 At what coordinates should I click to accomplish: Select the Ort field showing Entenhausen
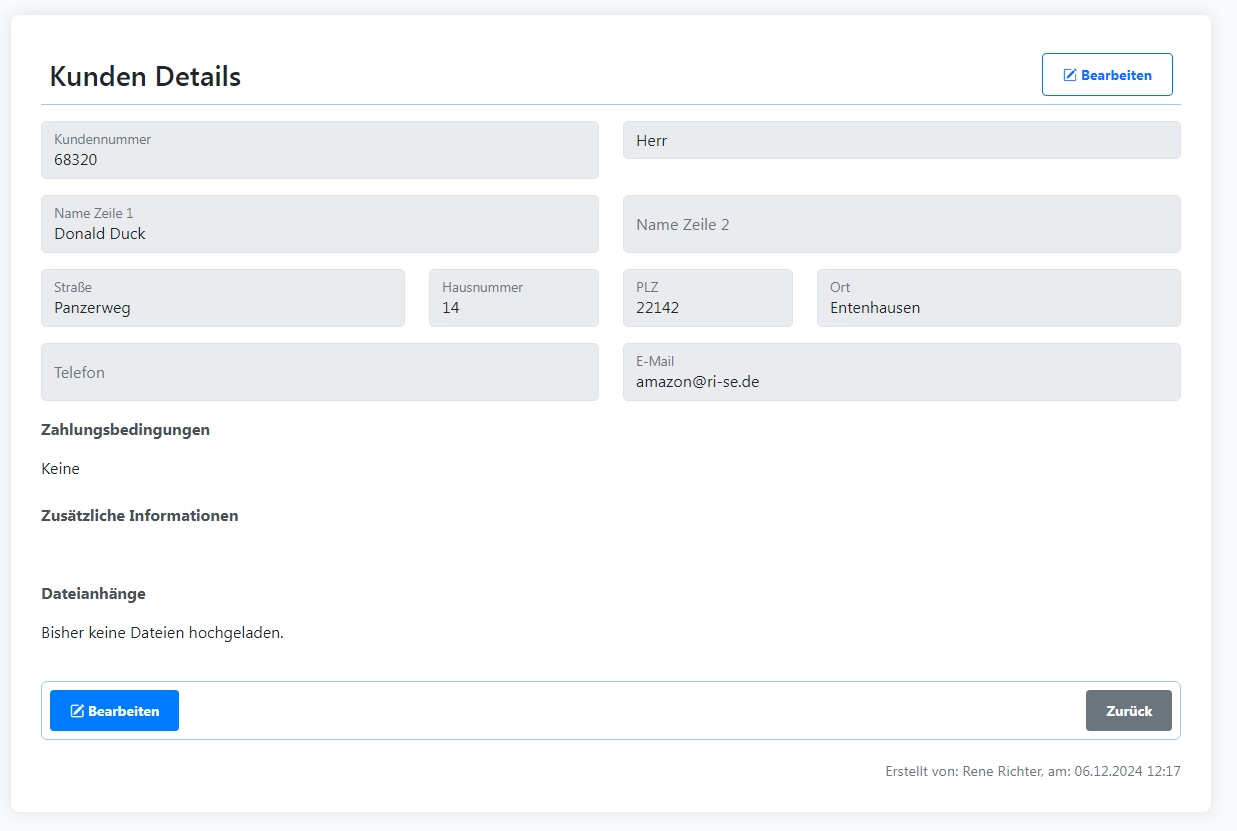(998, 298)
